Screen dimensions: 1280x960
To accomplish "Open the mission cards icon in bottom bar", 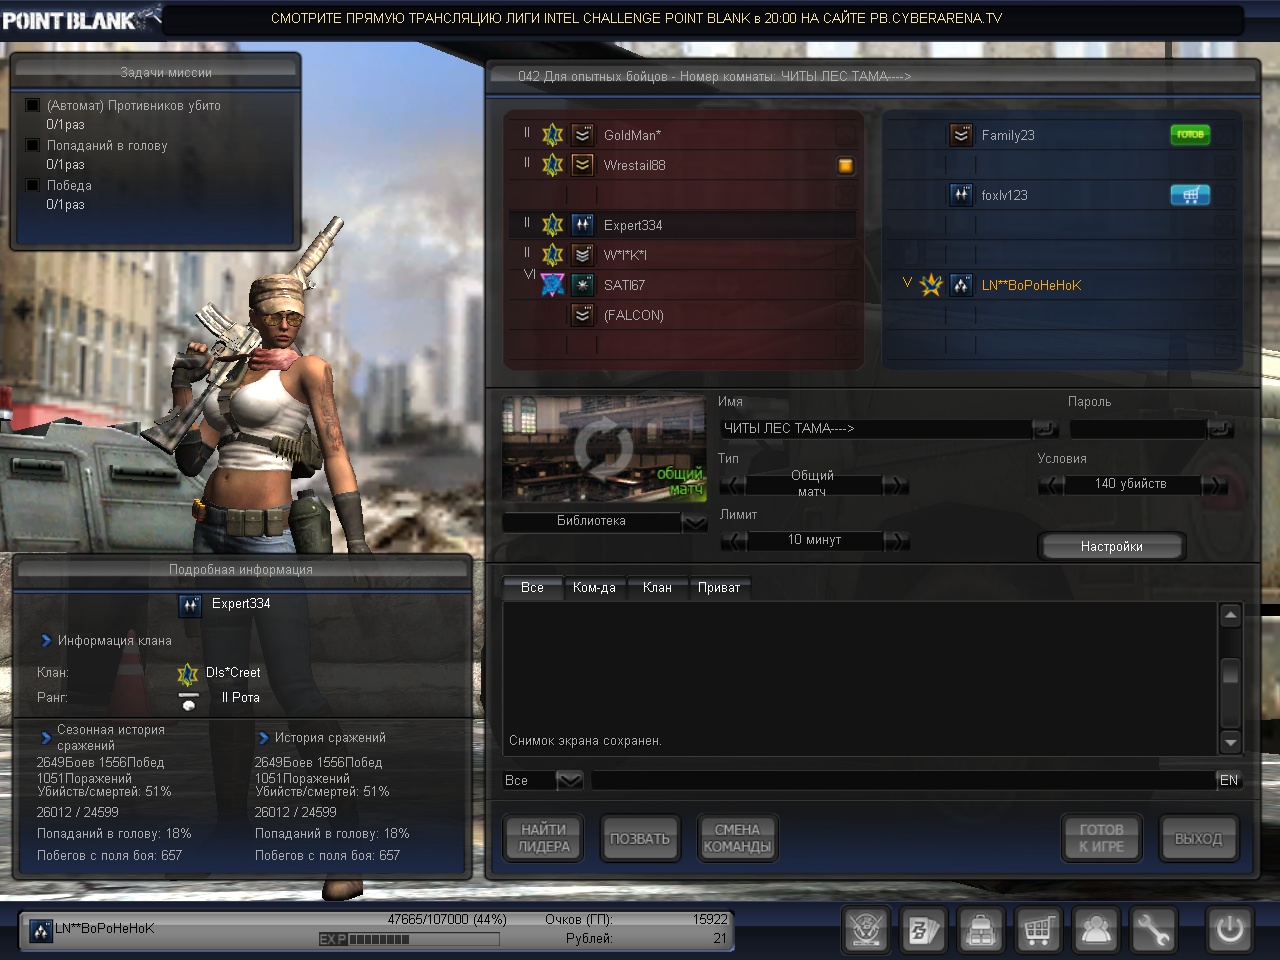I will tap(923, 931).
